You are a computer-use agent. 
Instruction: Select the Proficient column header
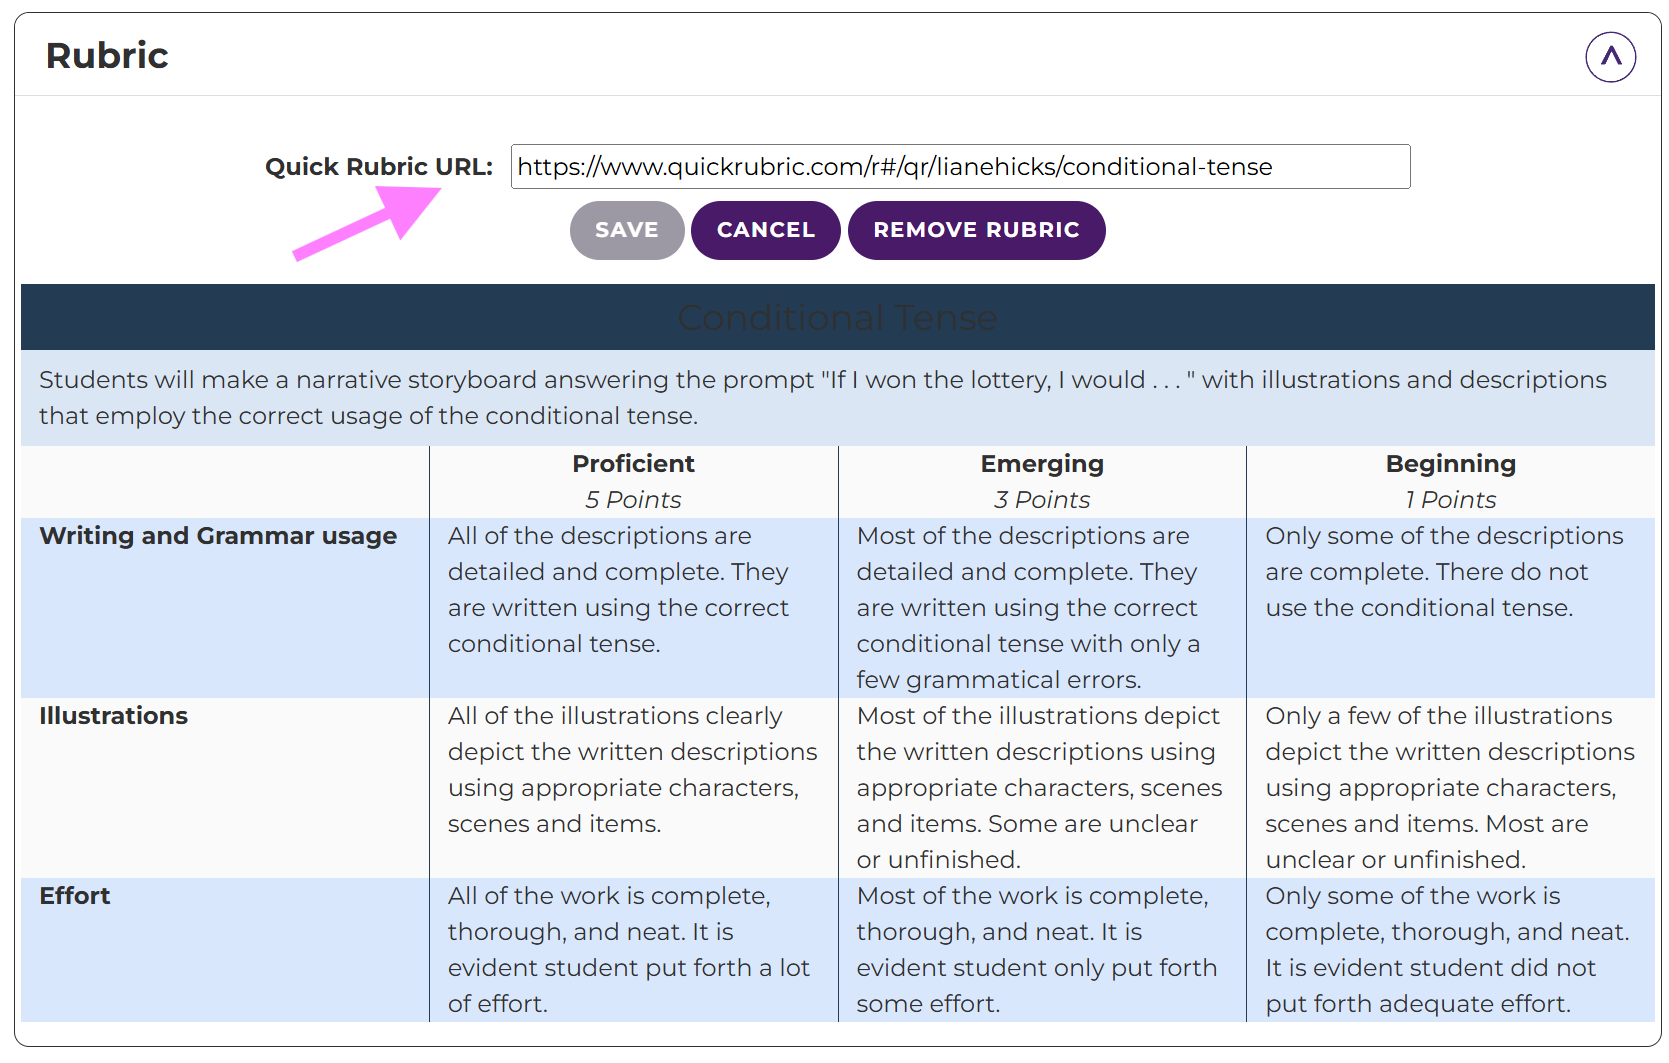(633, 464)
